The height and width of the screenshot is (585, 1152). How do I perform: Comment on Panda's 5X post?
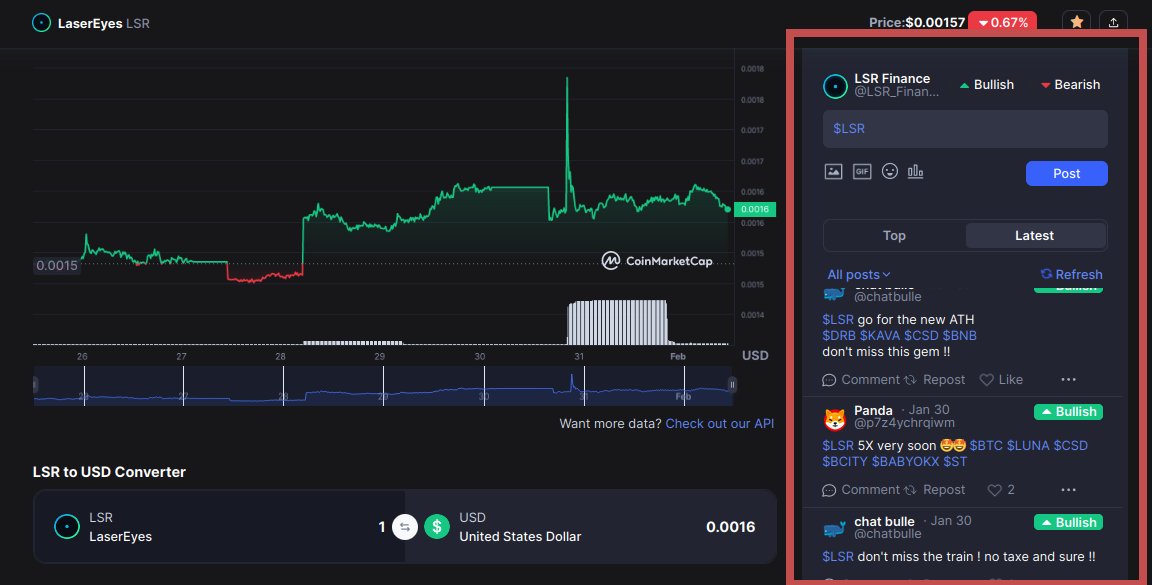coord(861,490)
